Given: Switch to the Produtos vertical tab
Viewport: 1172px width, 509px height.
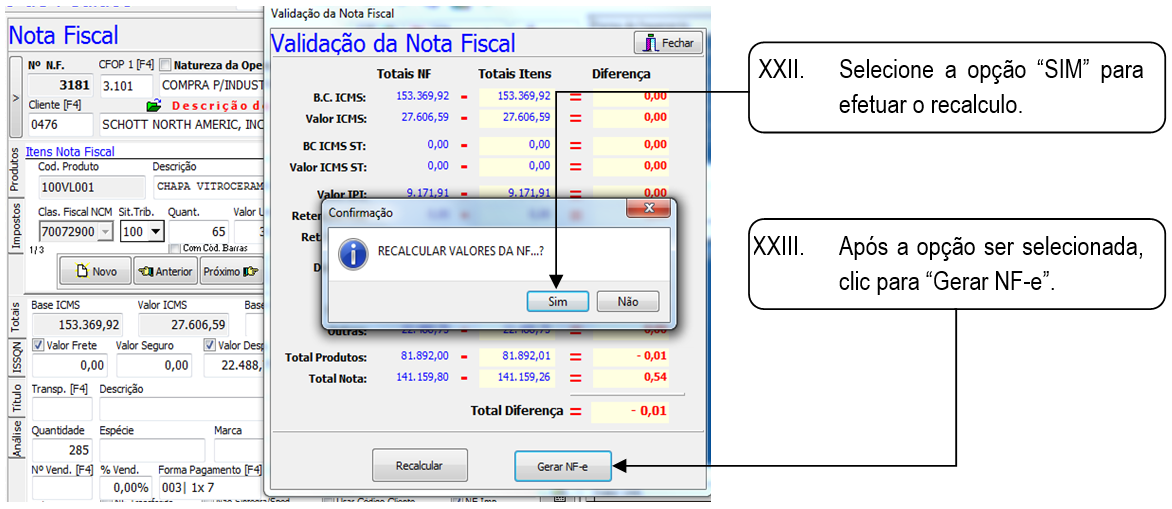Looking at the screenshot, I should click(x=16, y=171).
